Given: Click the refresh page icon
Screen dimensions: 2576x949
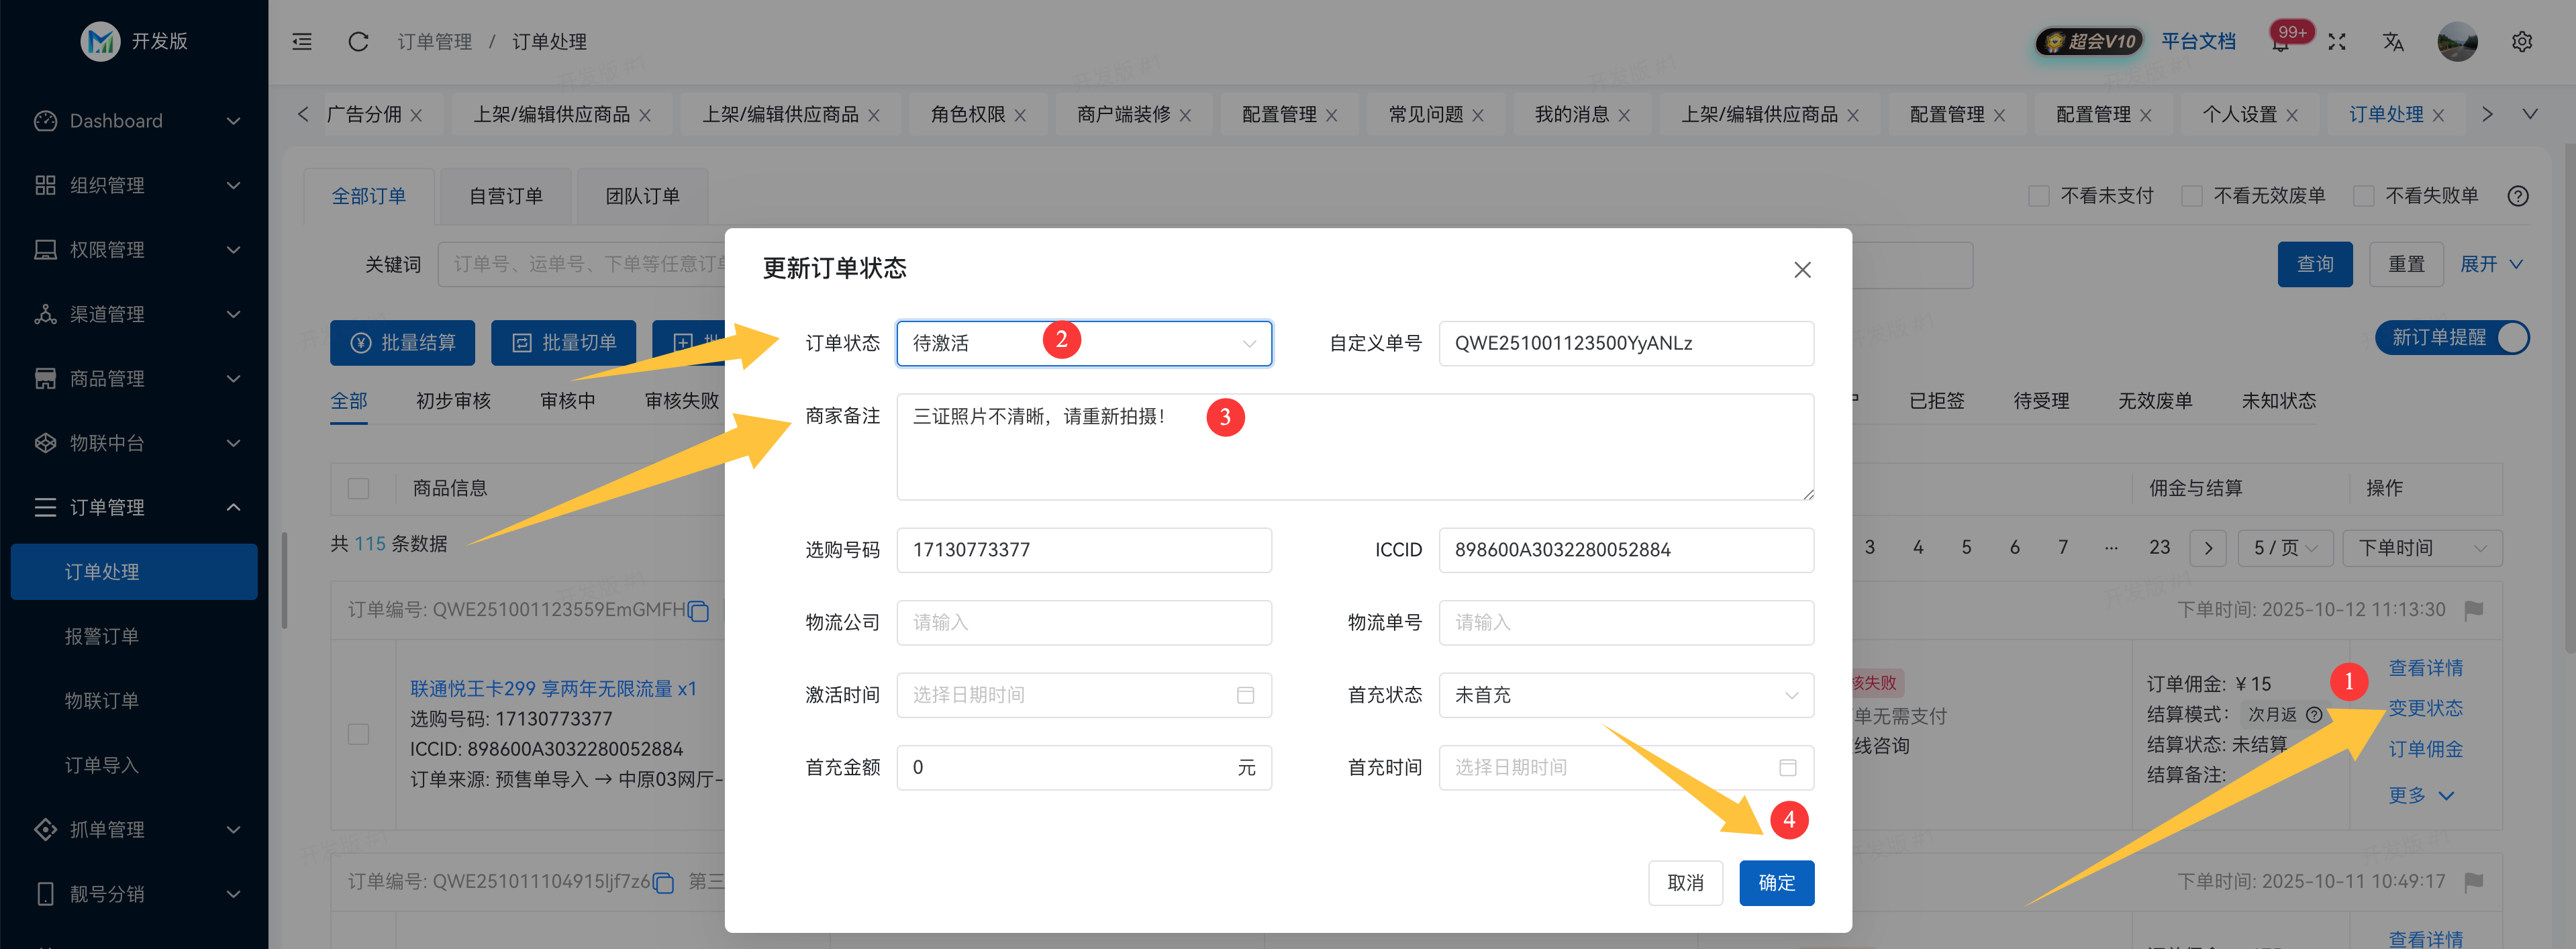Looking at the screenshot, I should [358, 42].
